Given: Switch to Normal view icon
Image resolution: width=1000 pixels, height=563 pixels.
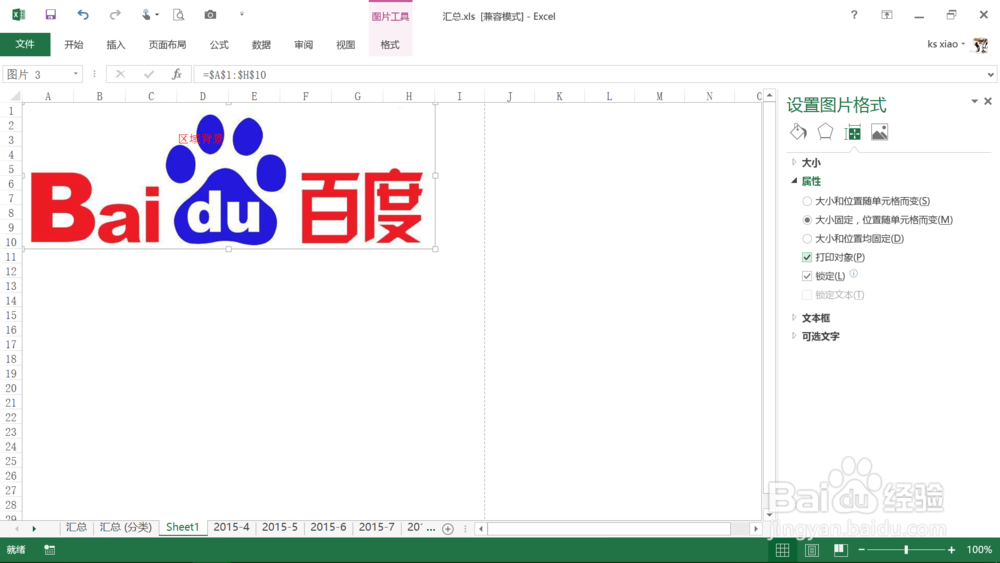Looking at the screenshot, I should (783, 550).
